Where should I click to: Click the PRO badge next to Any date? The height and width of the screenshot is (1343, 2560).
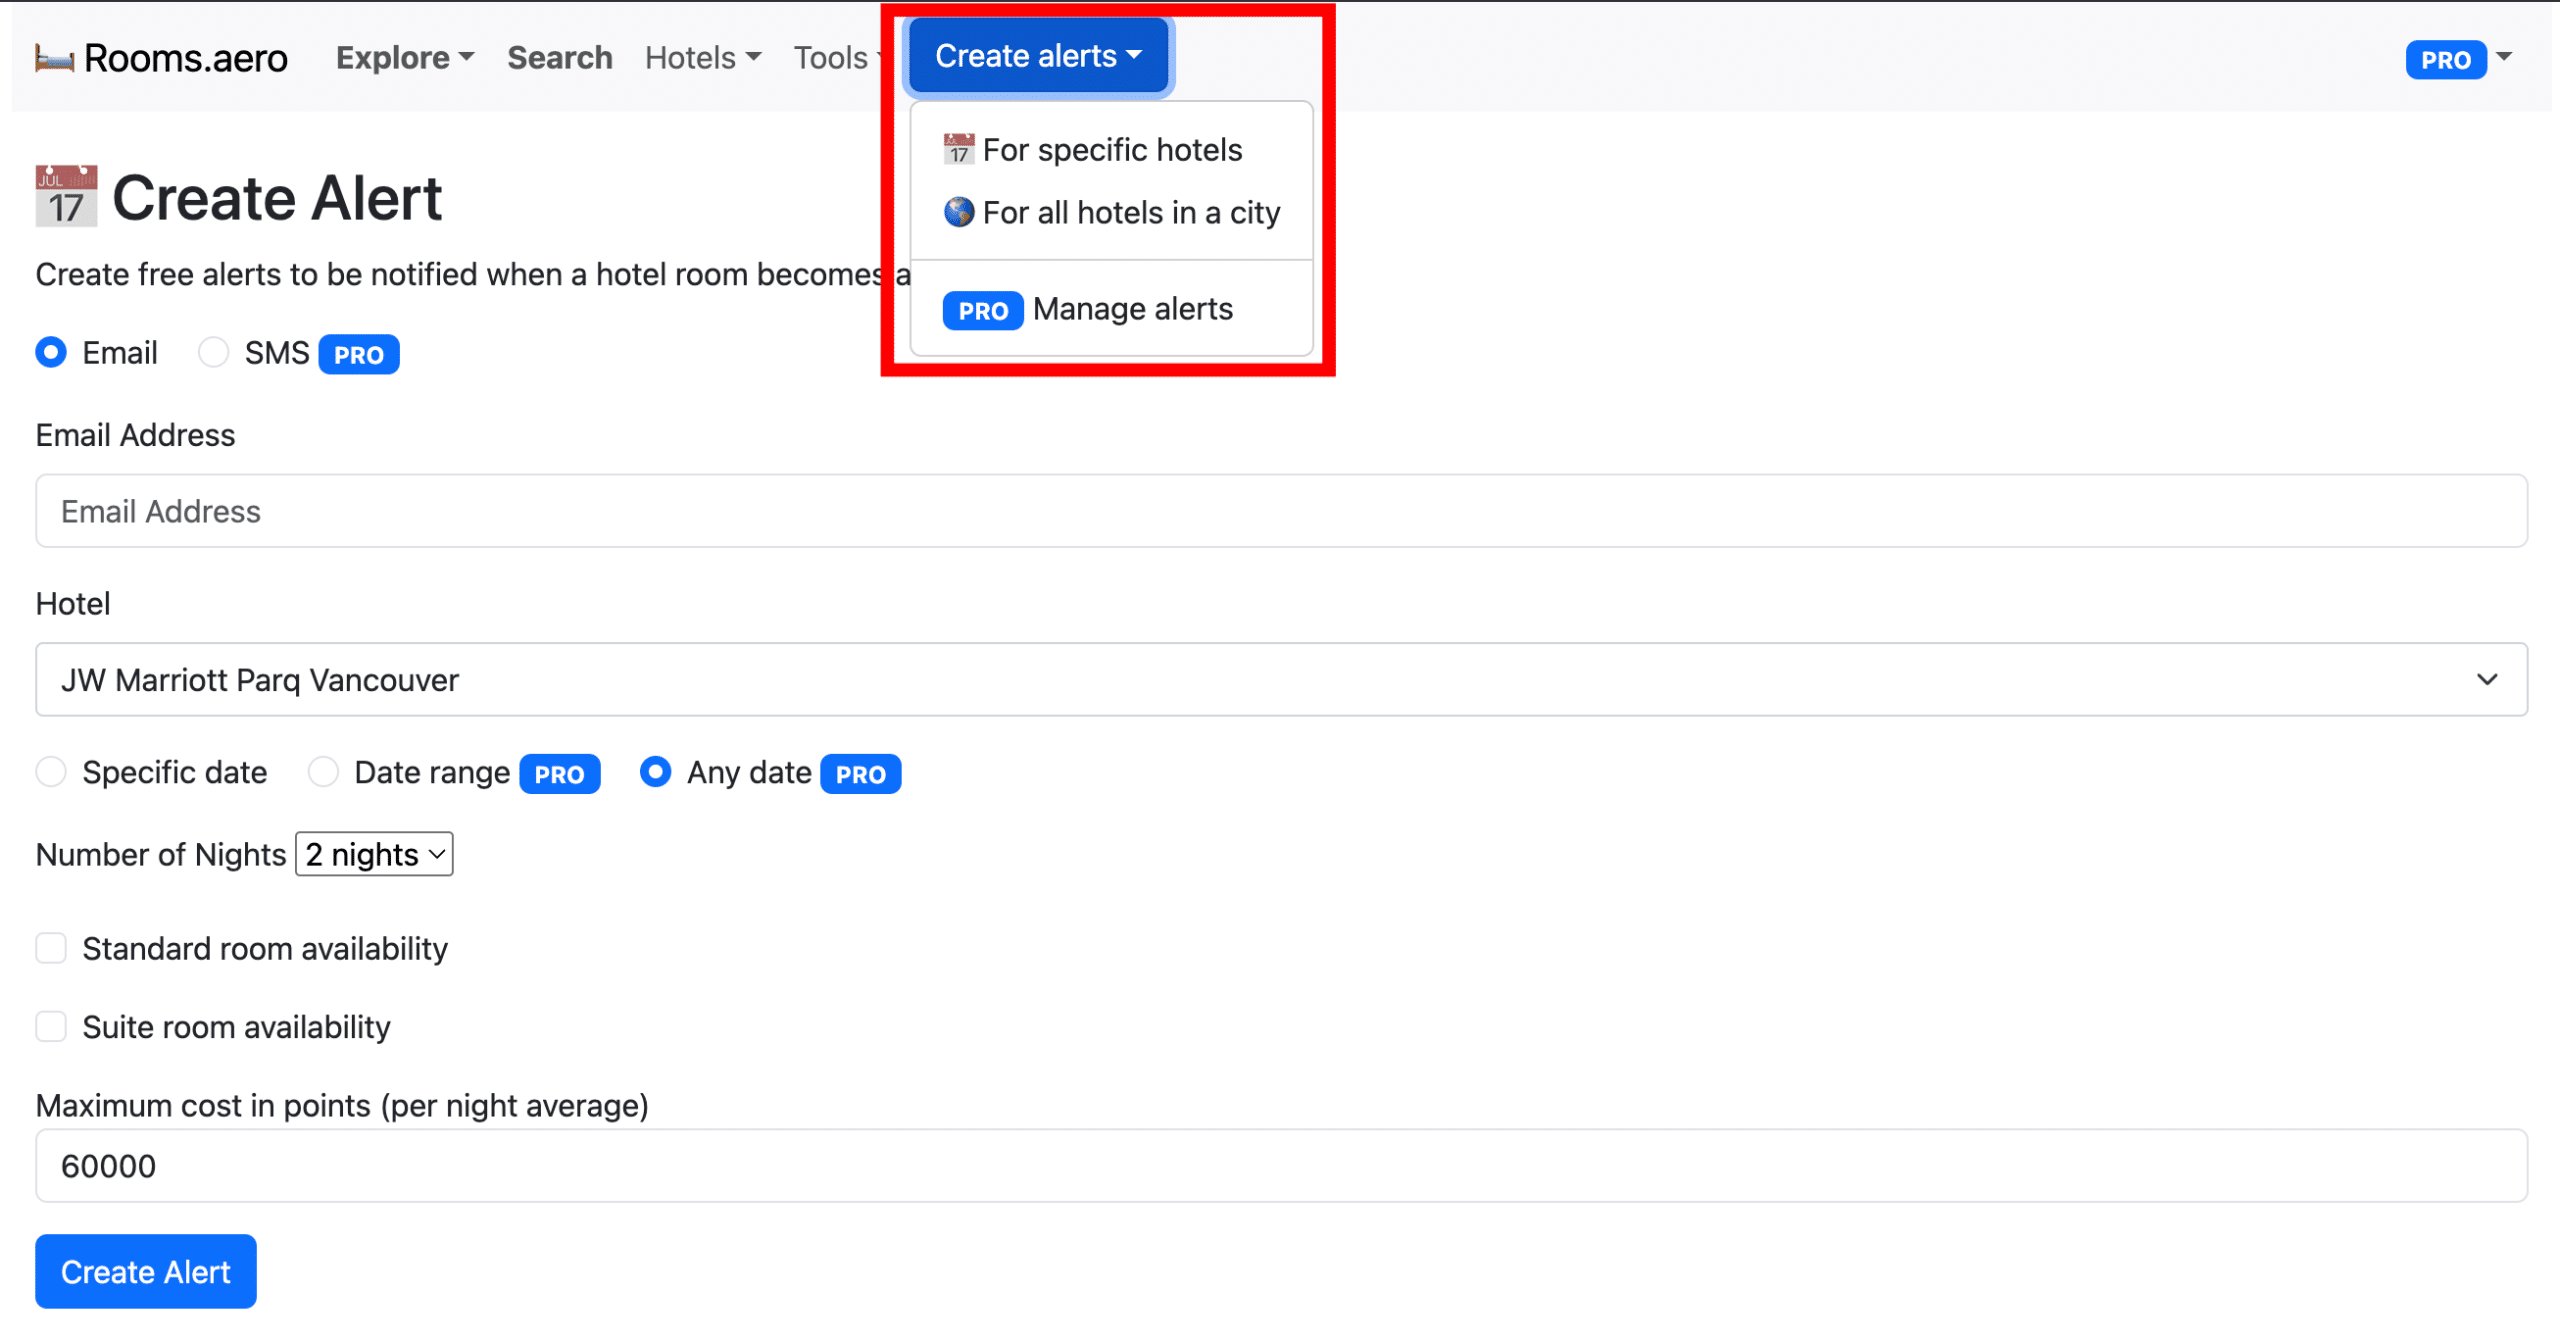(x=860, y=774)
